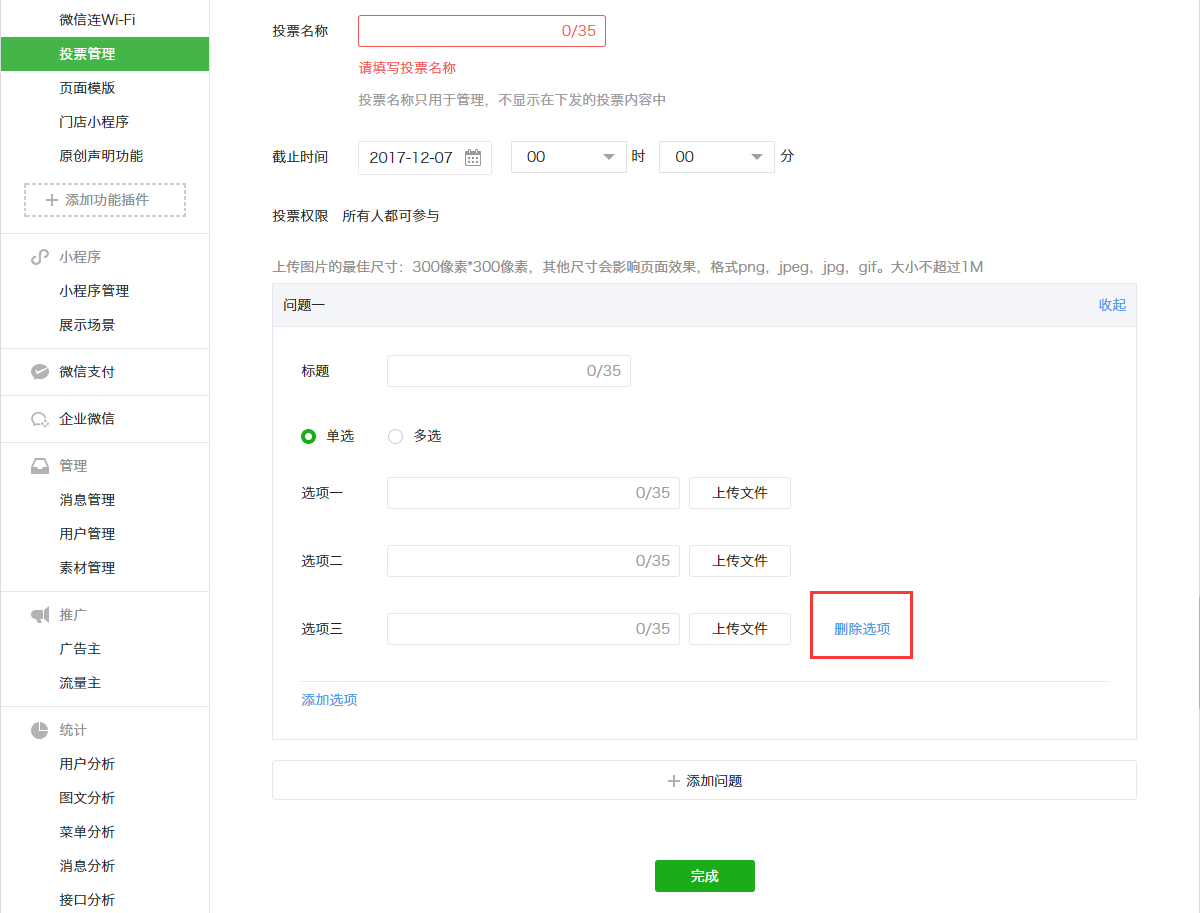This screenshot has width=1200, height=913.
Task: Open 图文分析 in sidebar
Action: [87, 798]
